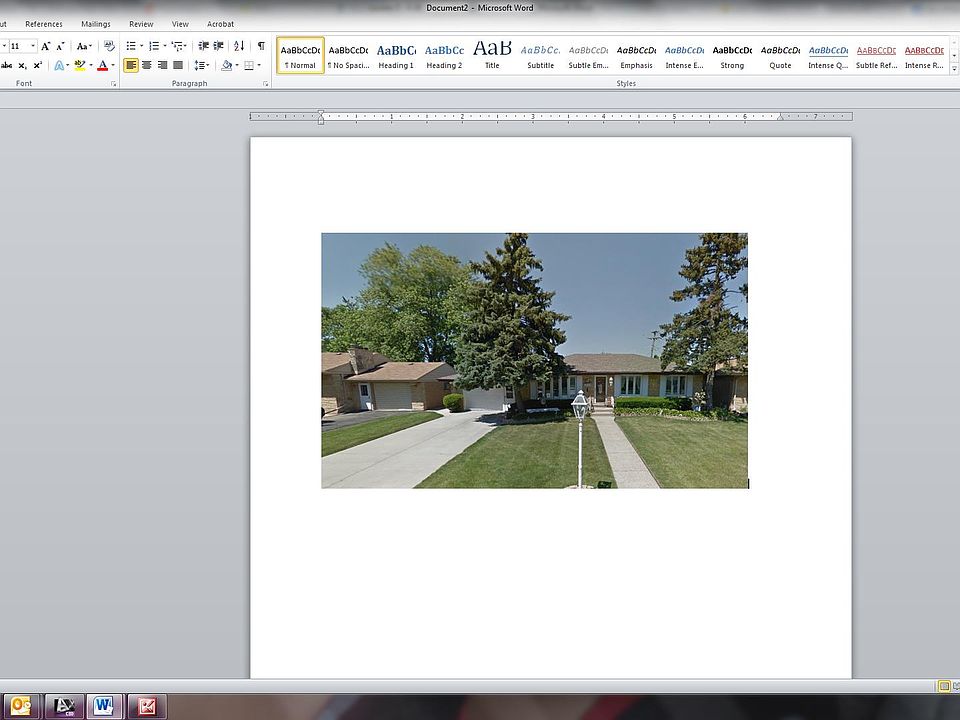Click the Bullets list icon
The image size is (960, 720).
click(130, 46)
